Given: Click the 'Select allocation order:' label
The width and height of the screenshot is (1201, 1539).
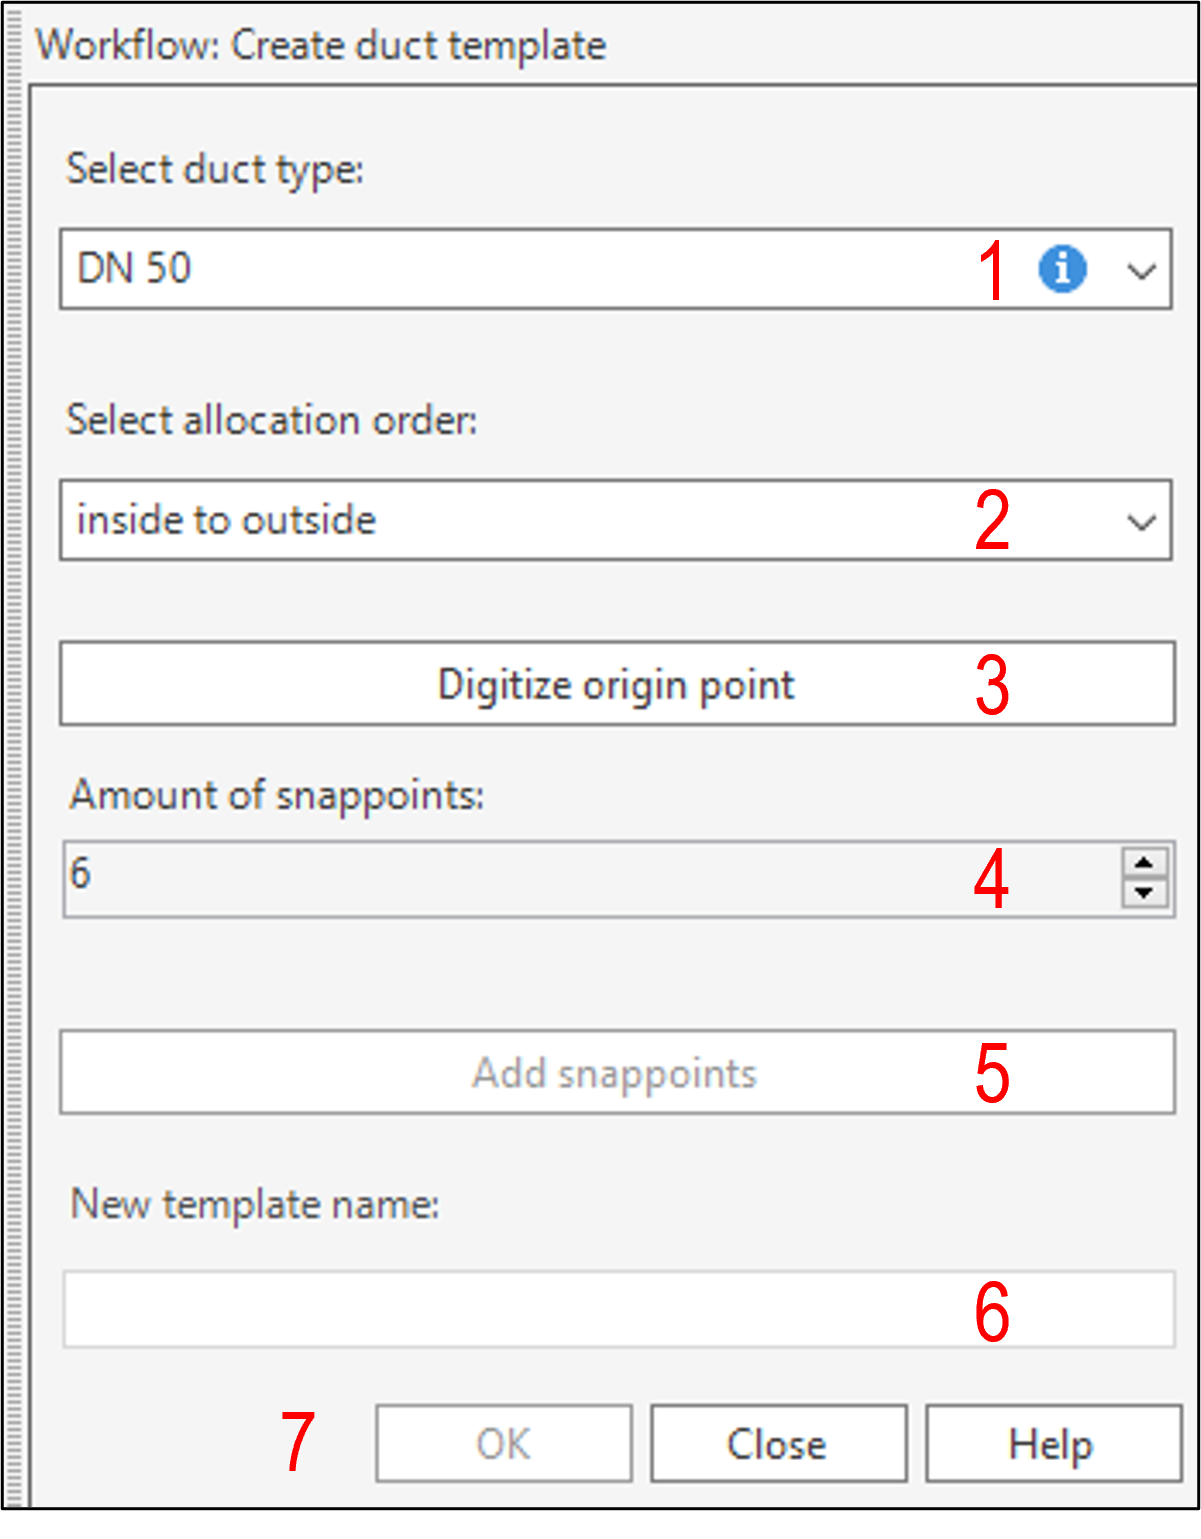Looking at the screenshot, I should coord(272,420).
